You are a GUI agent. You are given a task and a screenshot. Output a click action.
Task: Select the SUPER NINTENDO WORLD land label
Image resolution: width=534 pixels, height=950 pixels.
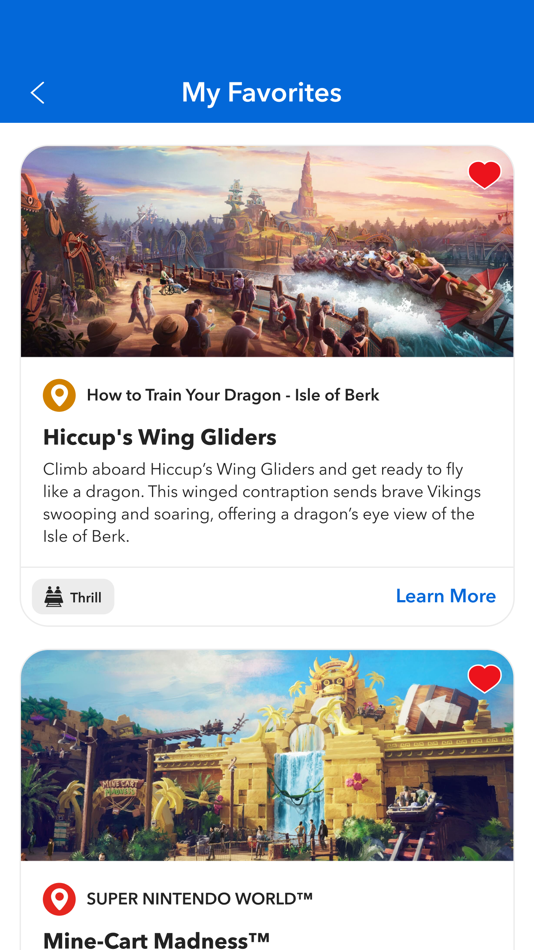(x=199, y=899)
